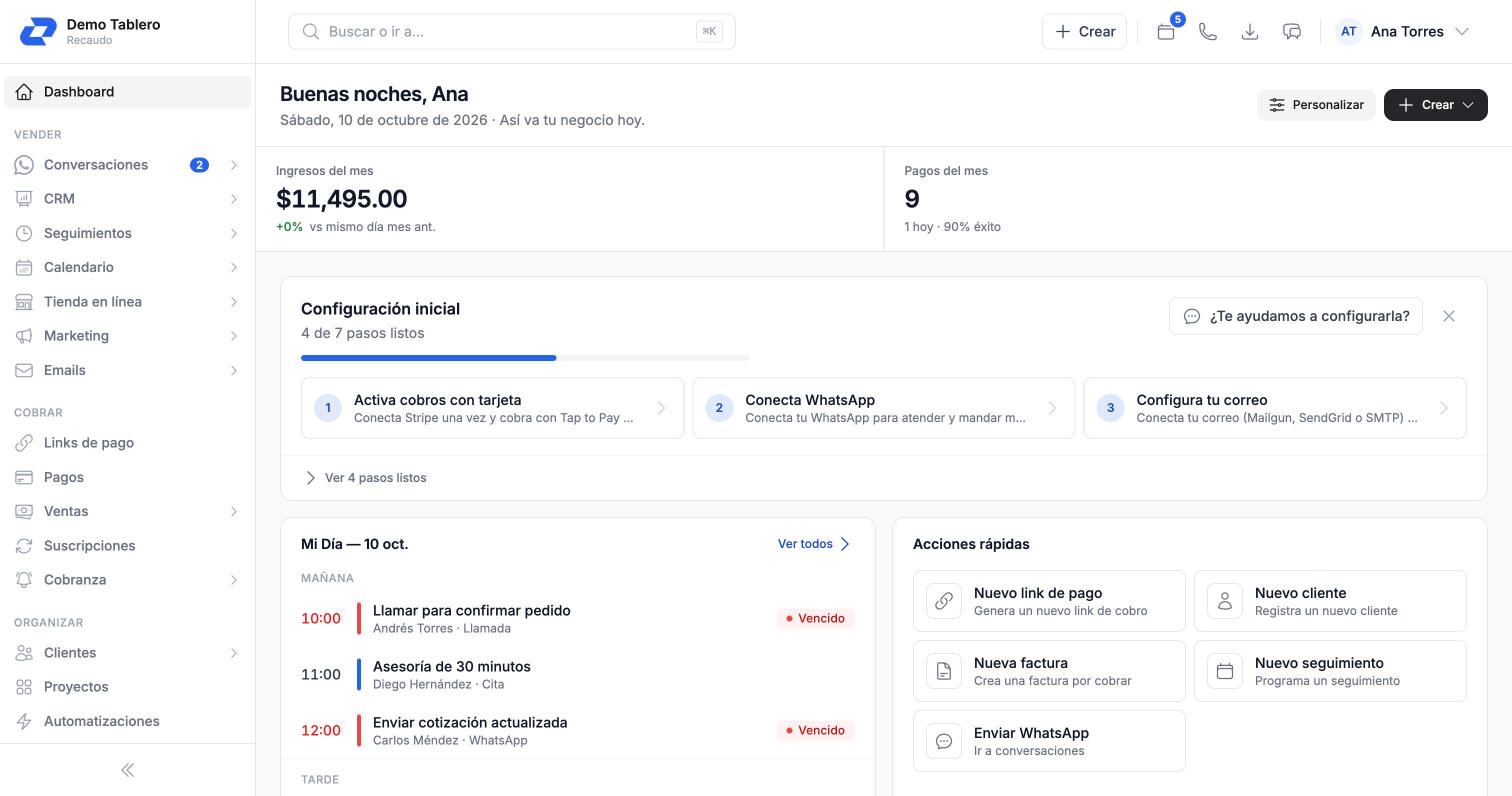This screenshot has height=796, width=1512.
Task: Expand the Ventas submenu chevron
Action: [x=234, y=511]
